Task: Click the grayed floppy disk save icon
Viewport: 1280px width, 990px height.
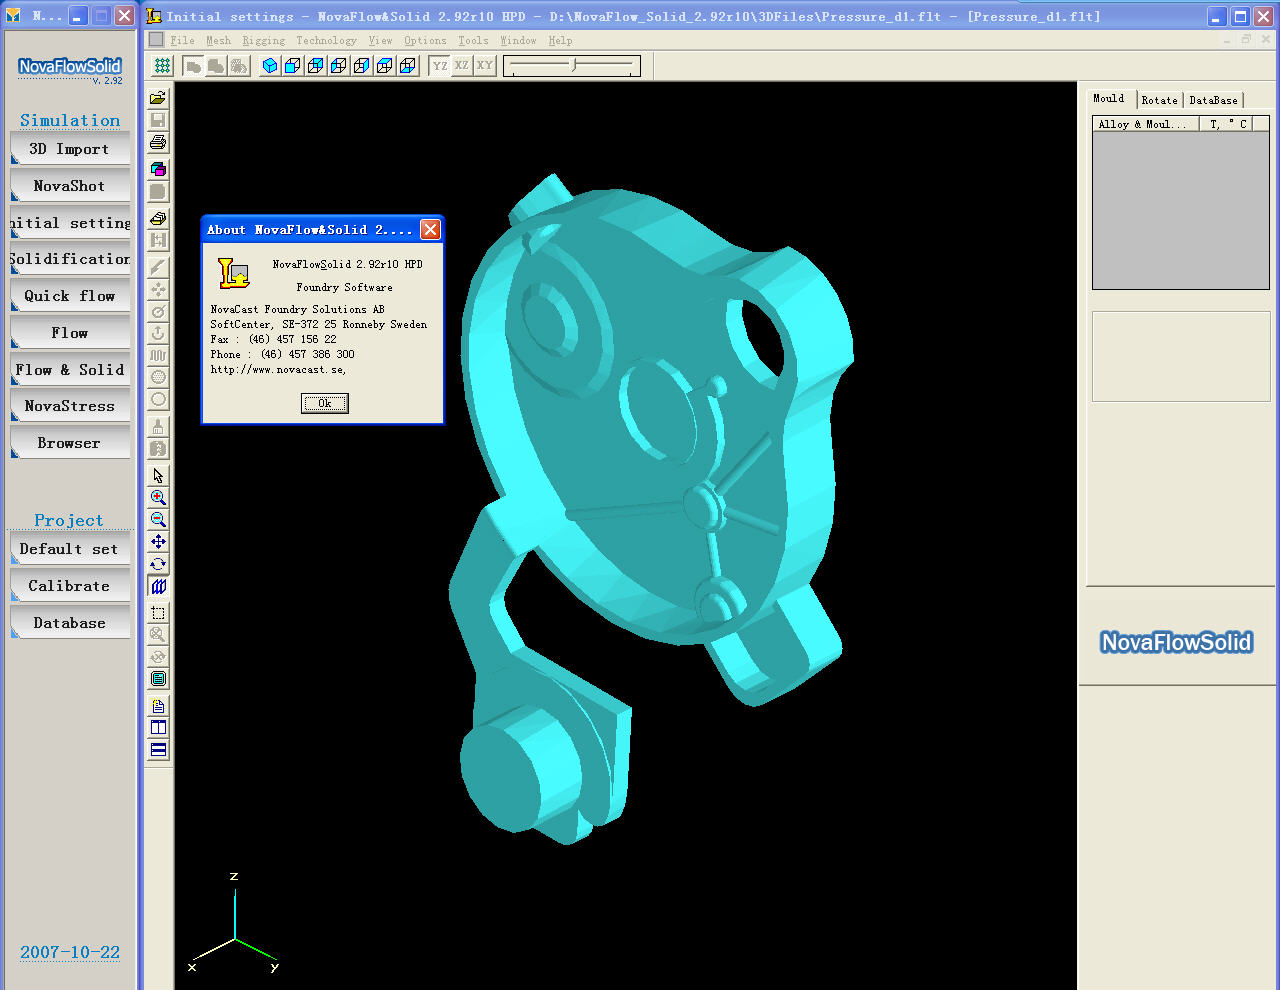Action: (158, 120)
